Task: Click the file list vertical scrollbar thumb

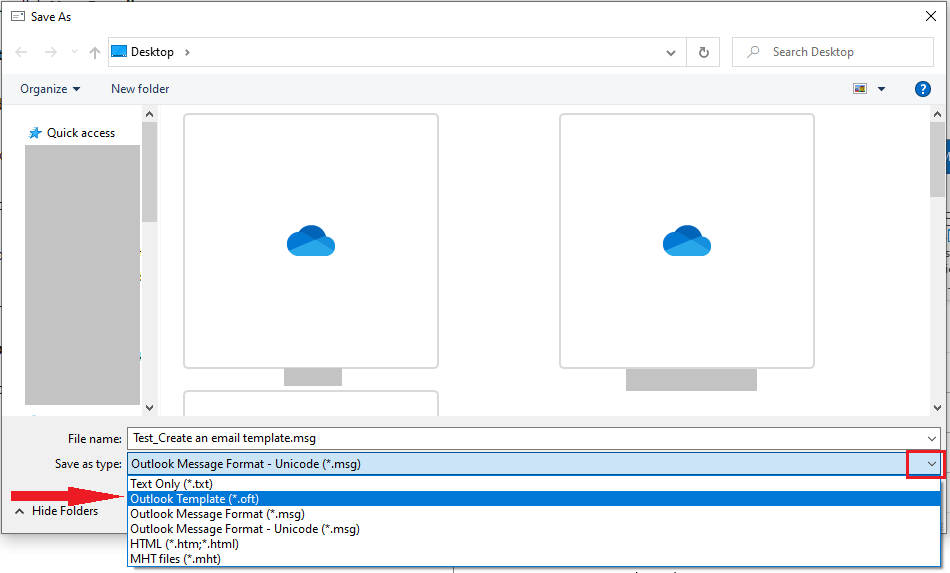Action: click(x=937, y=159)
